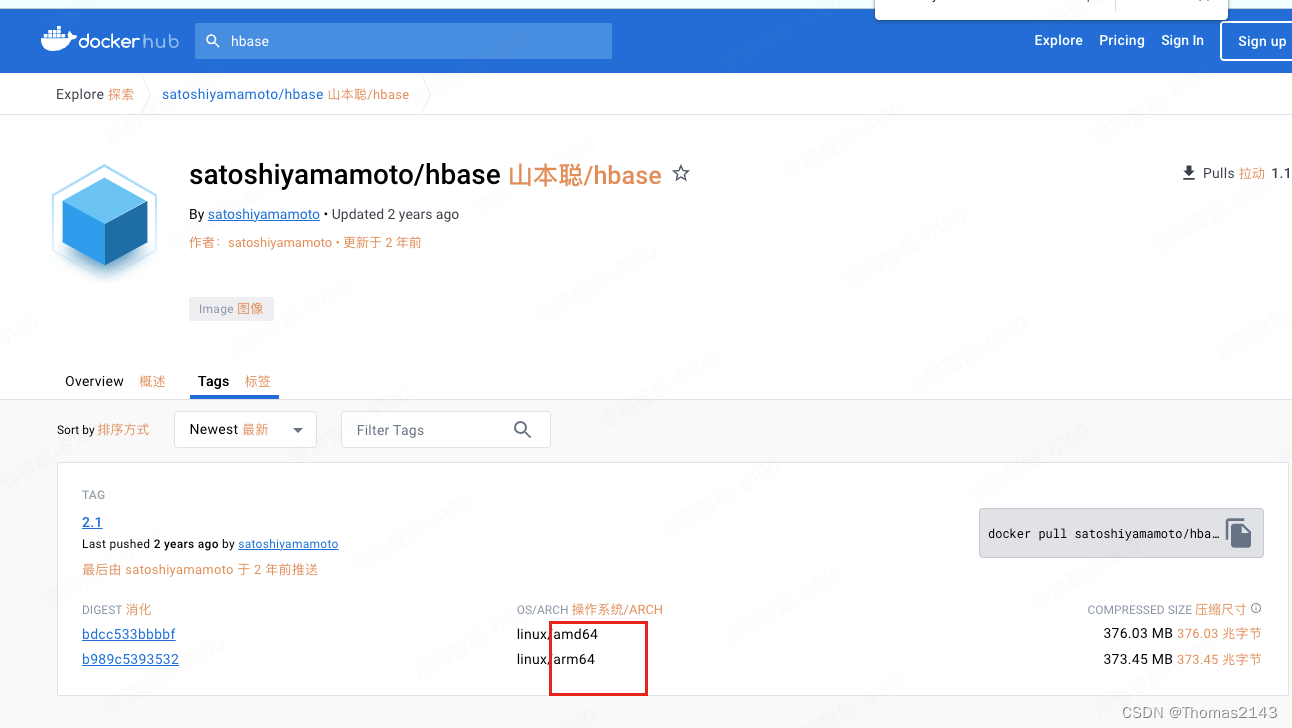Star the satoshiyamamoto/hbase repository

681,173
